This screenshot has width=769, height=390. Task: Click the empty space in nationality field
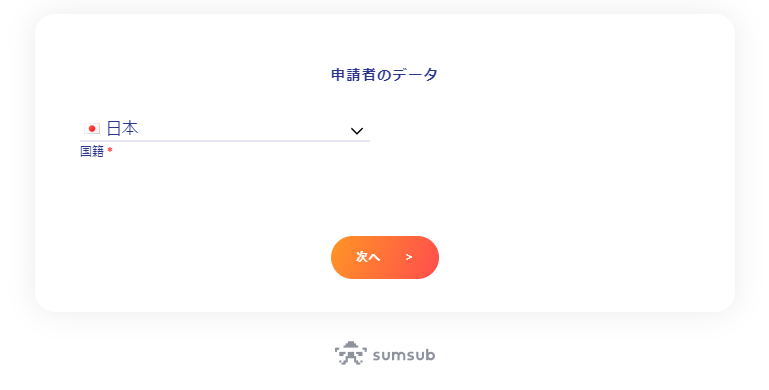click(243, 129)
